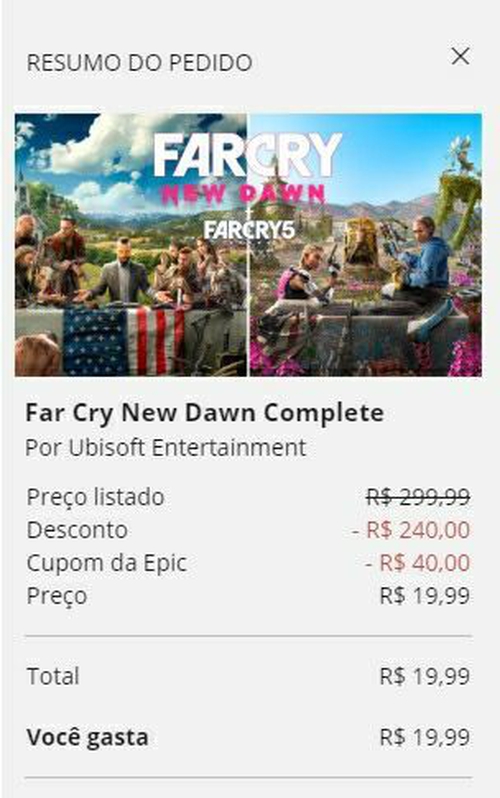
Task: Click the Preço row value R$ 19,99
Action: [x=425, y=595]
